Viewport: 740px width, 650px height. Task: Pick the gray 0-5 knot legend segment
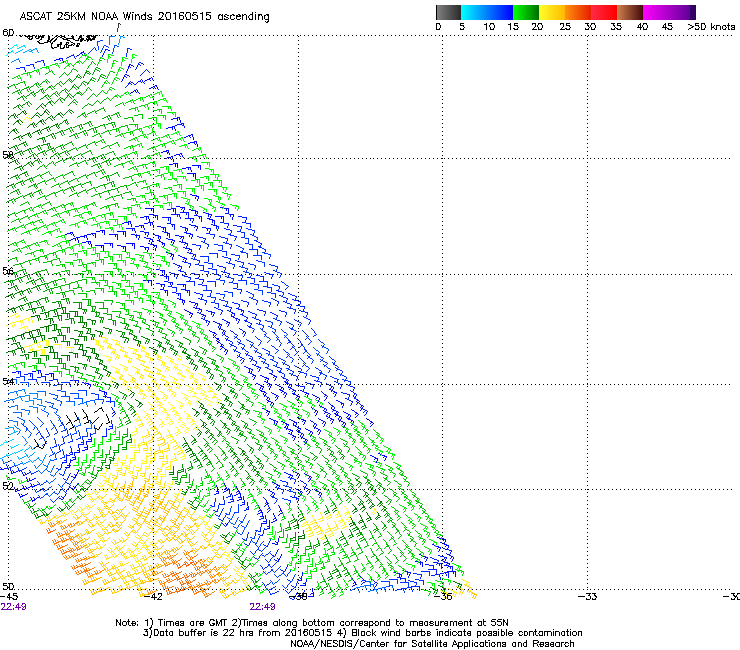click(448, 12)
